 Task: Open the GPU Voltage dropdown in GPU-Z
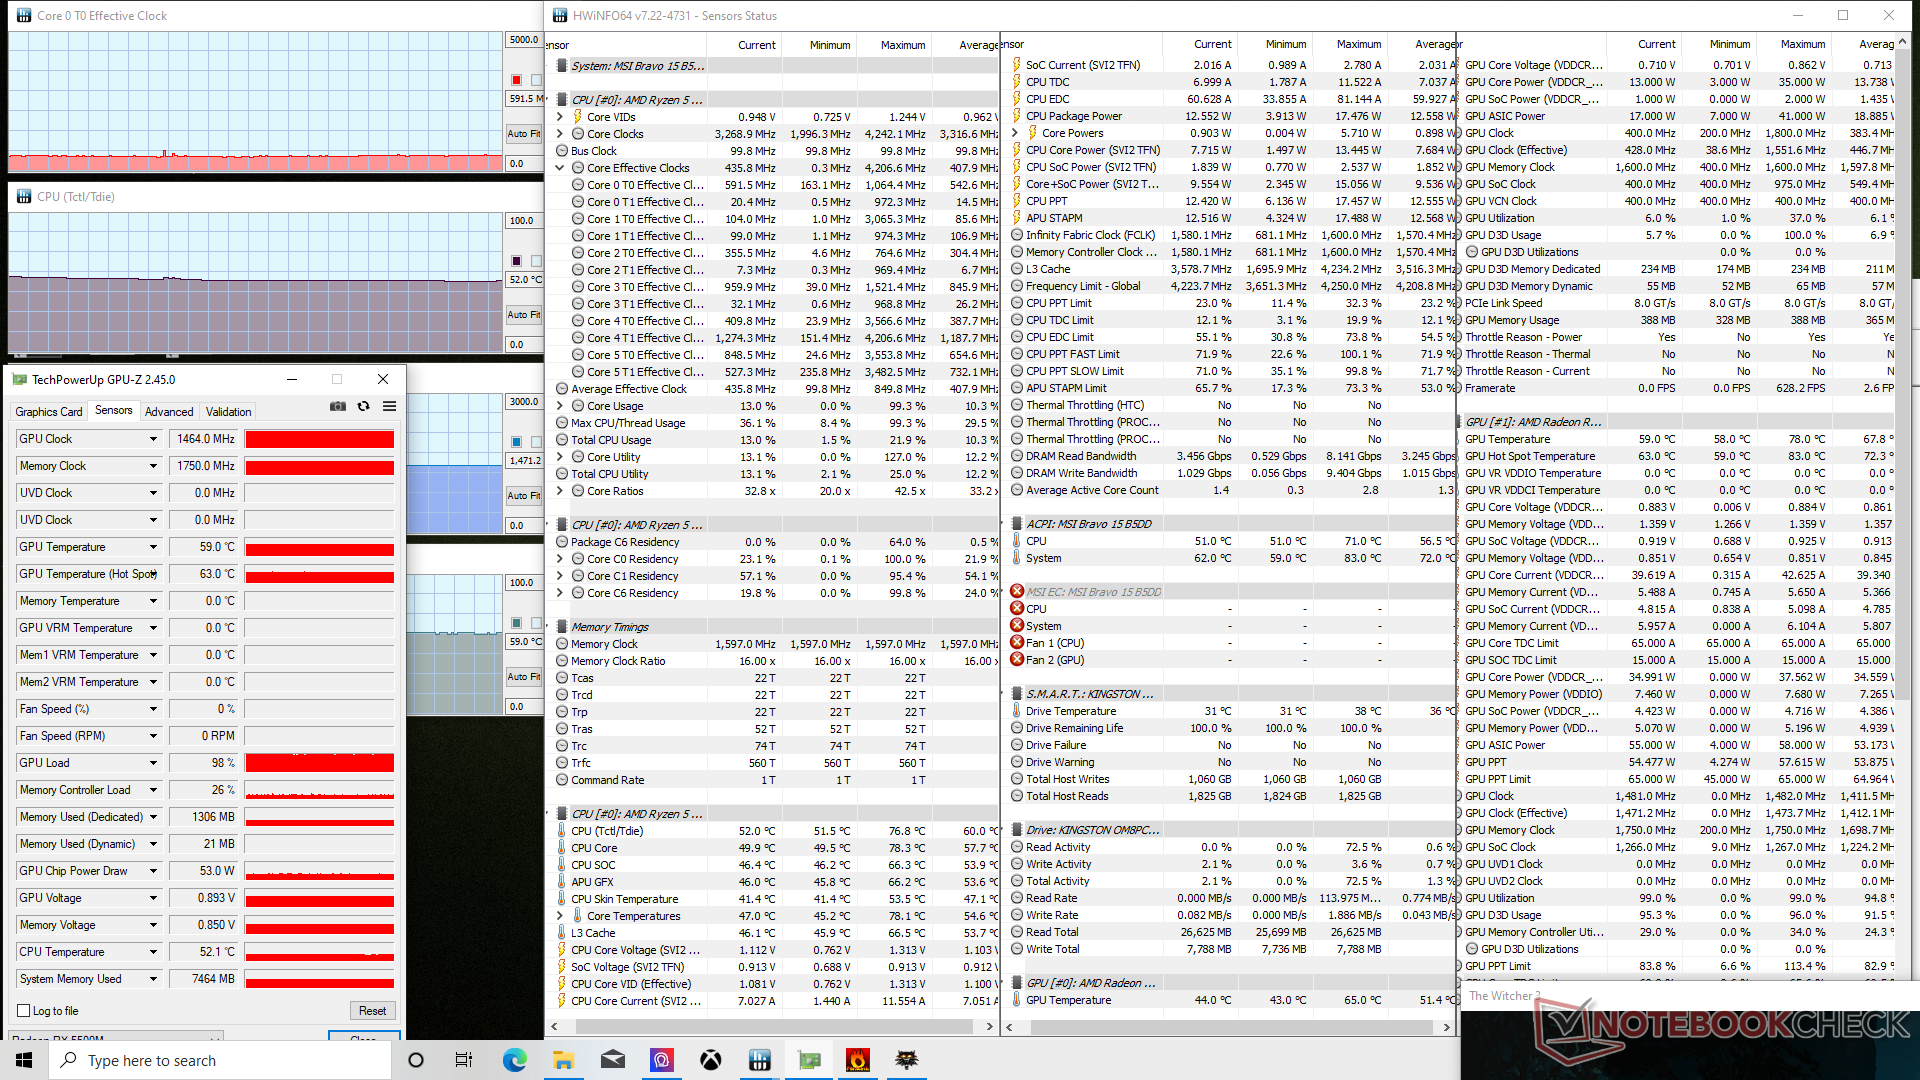(153, 898)
